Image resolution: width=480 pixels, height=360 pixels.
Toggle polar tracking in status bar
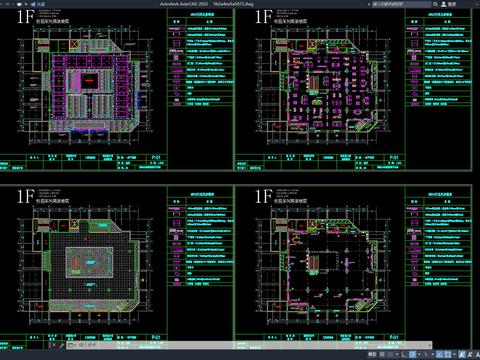(x=413, y=354)
